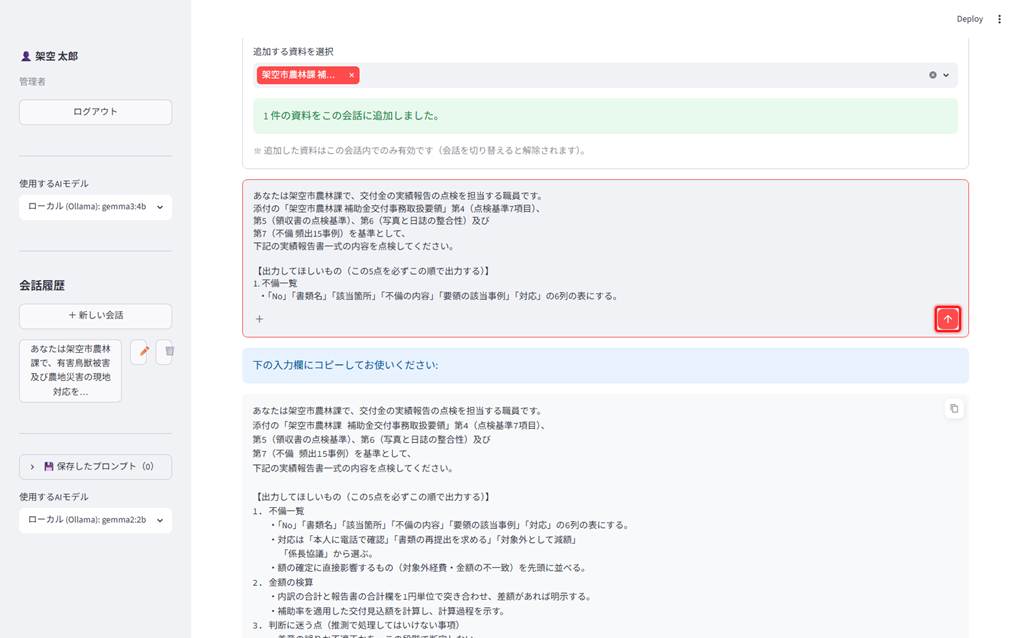
Task: Start a new chat with 新しい会話
Action: 96,315
